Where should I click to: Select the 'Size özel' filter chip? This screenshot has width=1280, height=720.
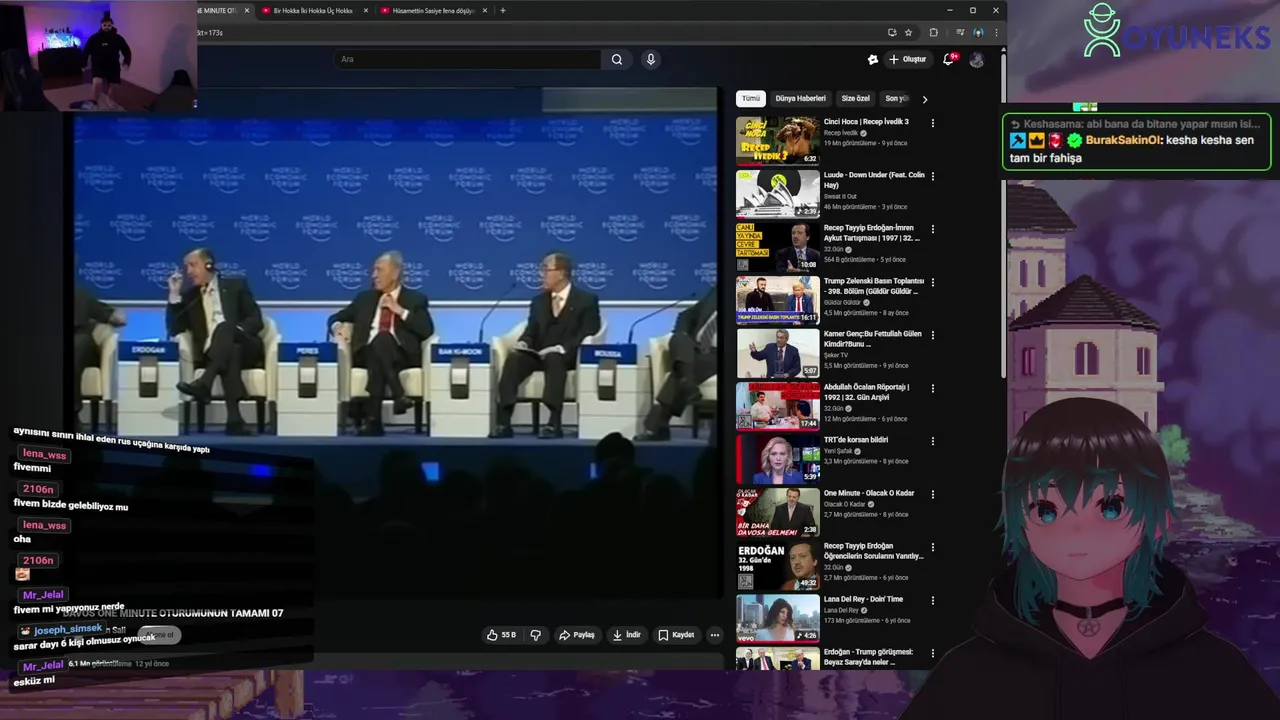(x=856, y=99)
